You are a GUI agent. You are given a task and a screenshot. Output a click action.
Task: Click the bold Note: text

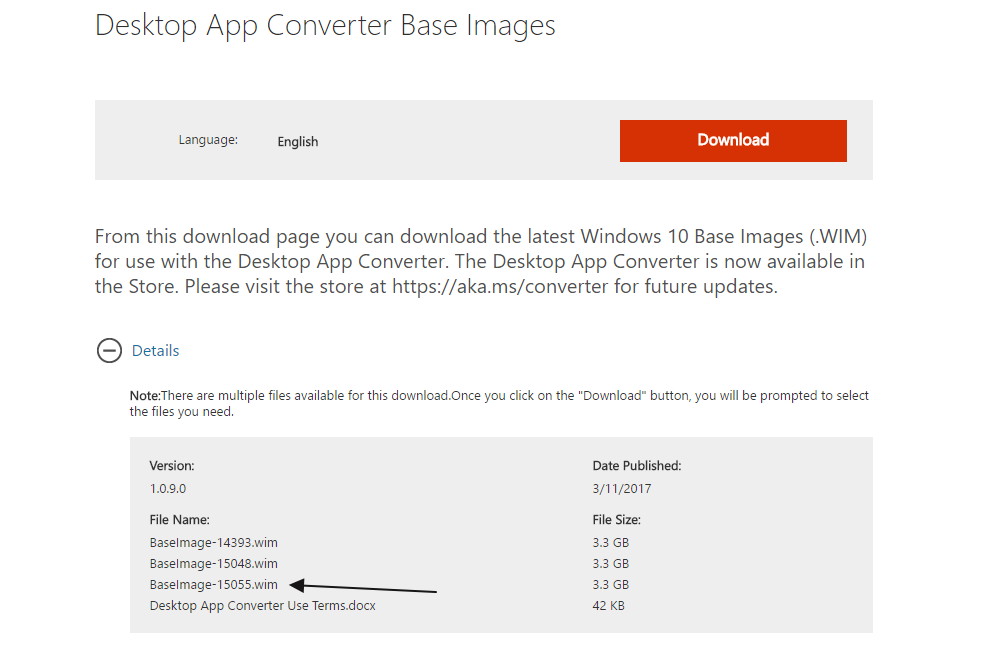coord(145,395)
